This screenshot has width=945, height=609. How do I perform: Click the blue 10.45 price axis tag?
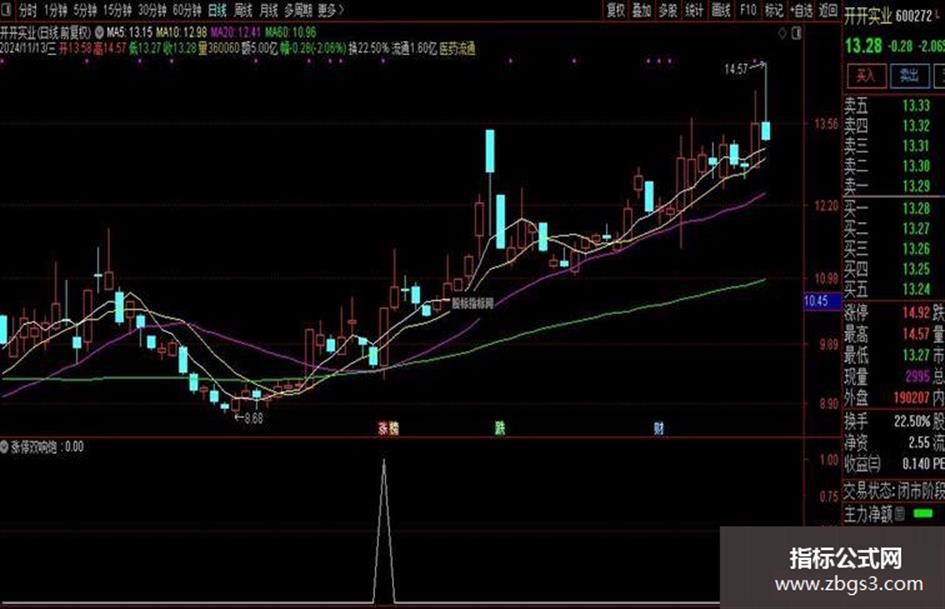[x=822, y=301]
